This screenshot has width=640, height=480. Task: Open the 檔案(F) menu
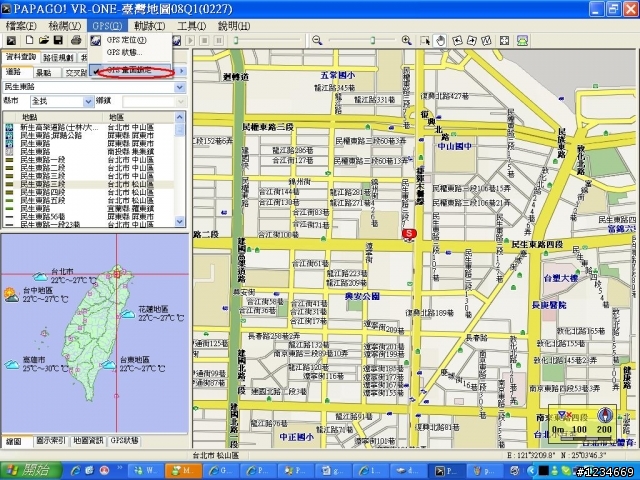21,26
